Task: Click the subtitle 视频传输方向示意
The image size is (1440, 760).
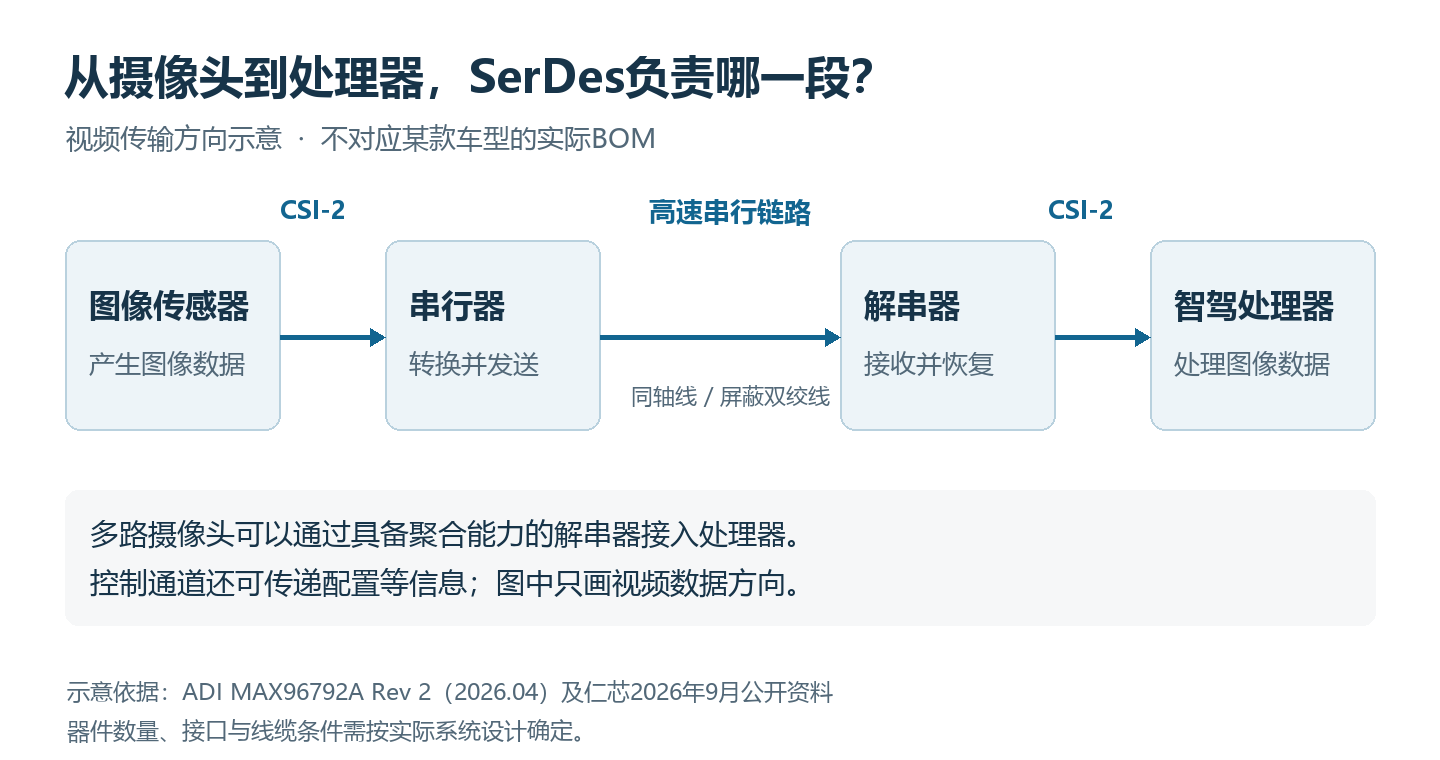Action: 174,139
